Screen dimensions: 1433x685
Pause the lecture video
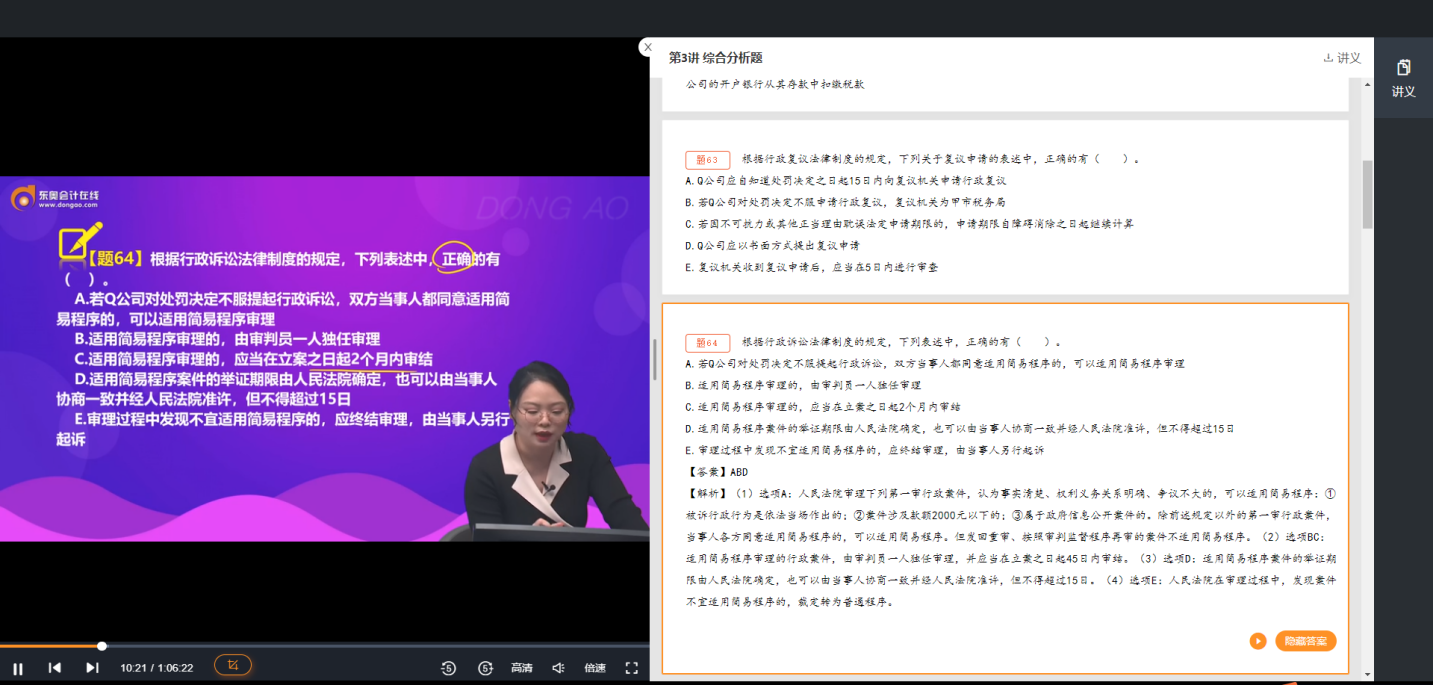coord(18,667)
